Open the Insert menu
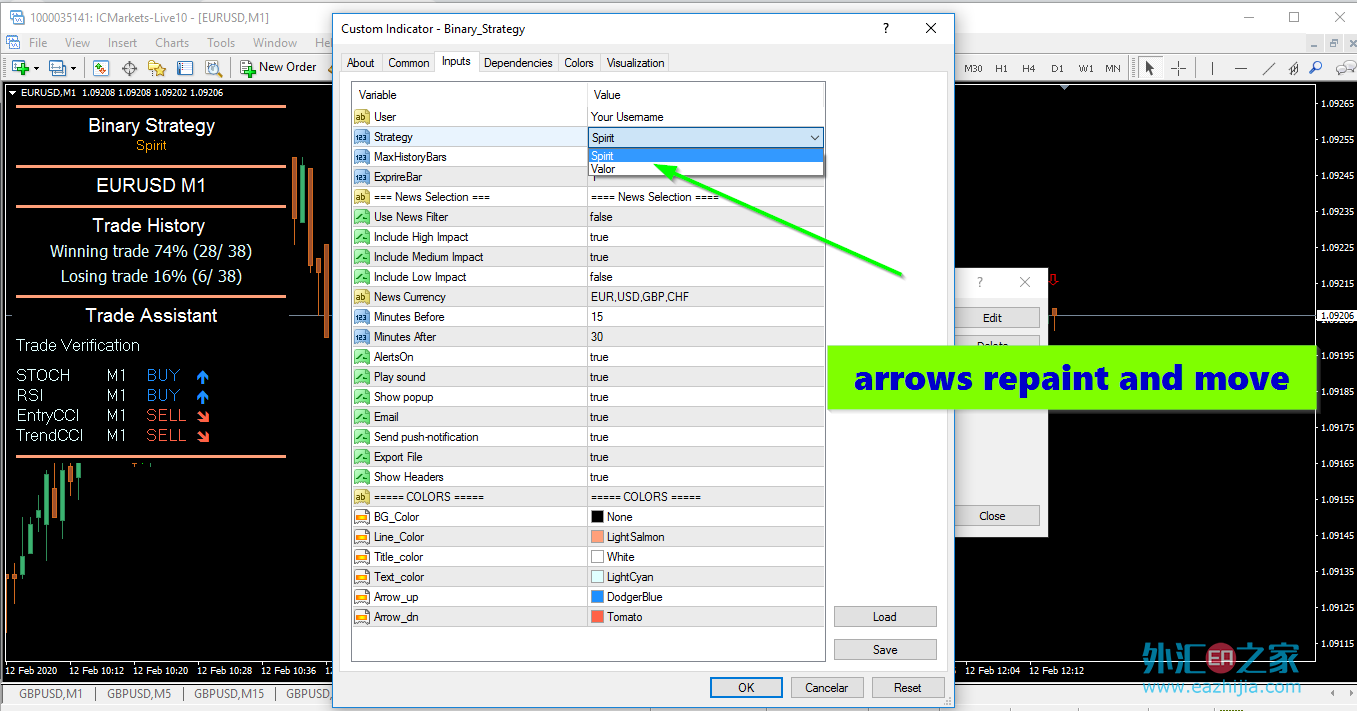This screenshot has width=1357, height=711. click(x=122, y=43)
